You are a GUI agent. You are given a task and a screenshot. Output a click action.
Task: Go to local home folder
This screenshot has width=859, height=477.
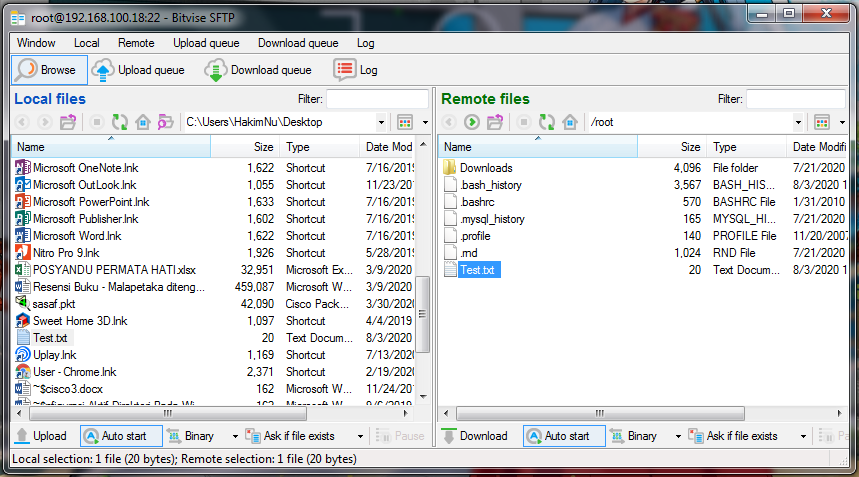(x=143, y=122)
